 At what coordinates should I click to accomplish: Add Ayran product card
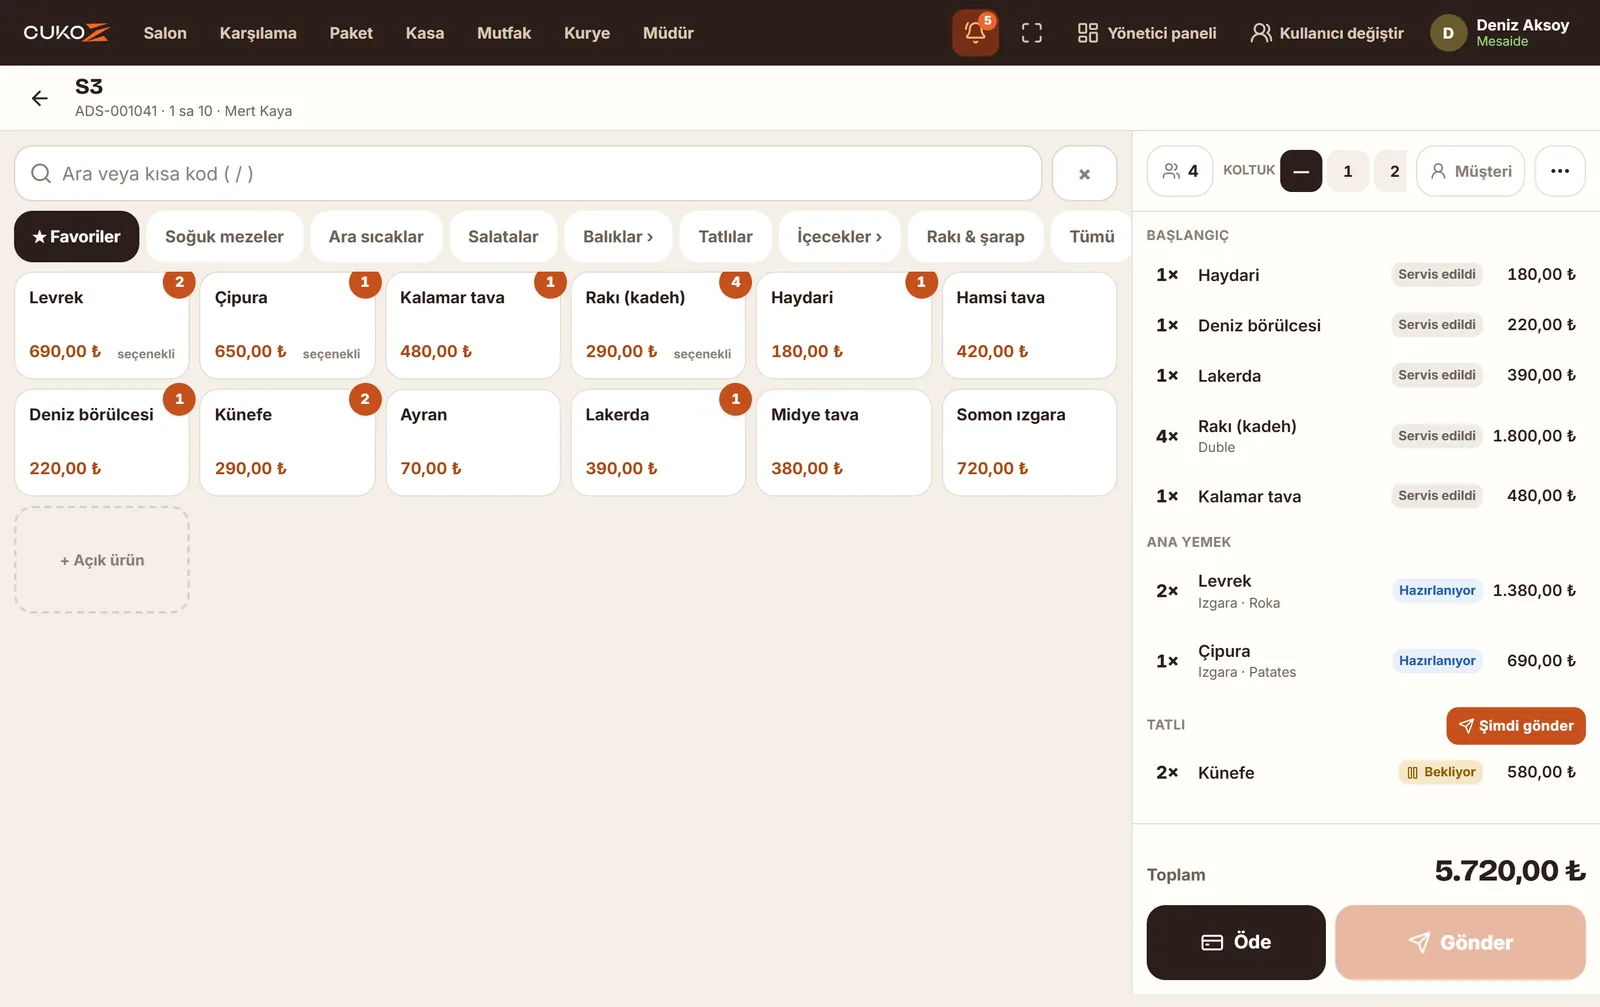(473, 443)
